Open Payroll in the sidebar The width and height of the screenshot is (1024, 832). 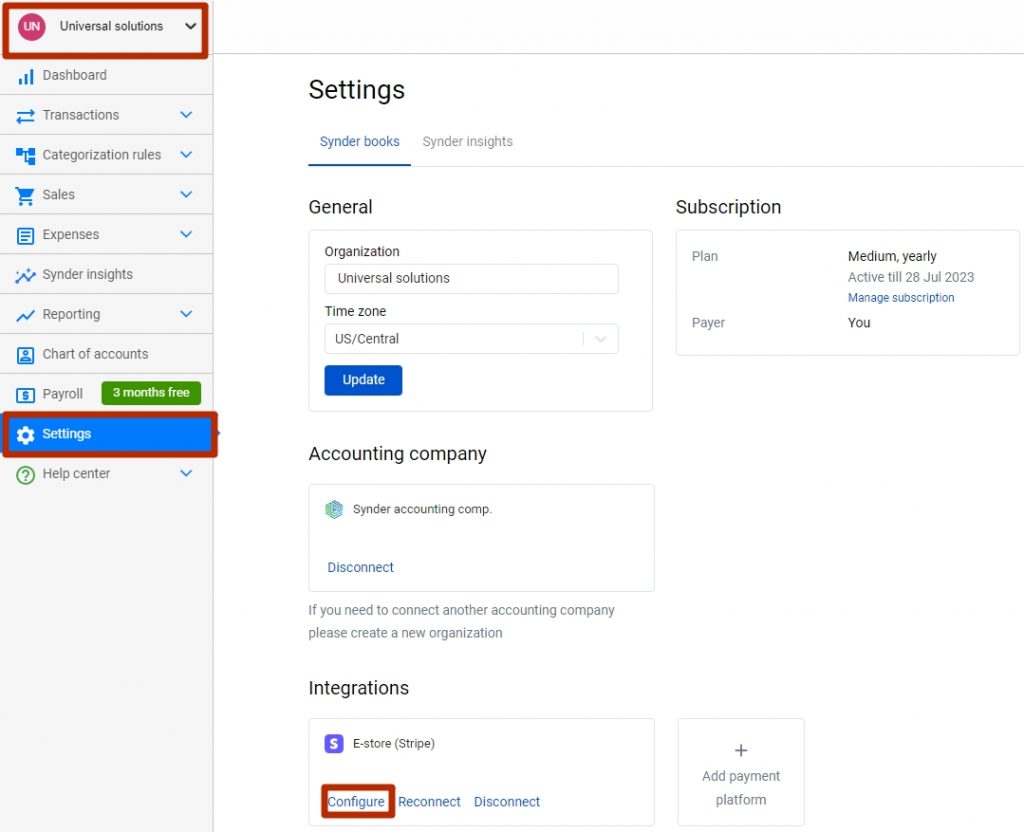pos(106,394)
